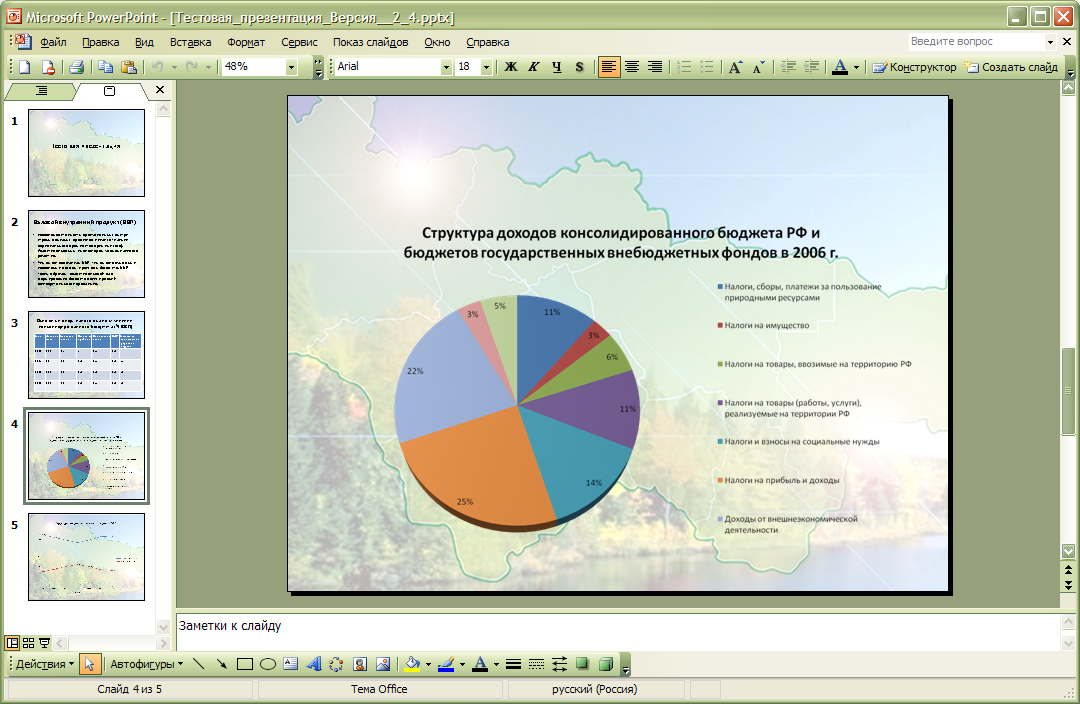
Task: Open the Показ слайдов menu
Action: coord(371,42)
